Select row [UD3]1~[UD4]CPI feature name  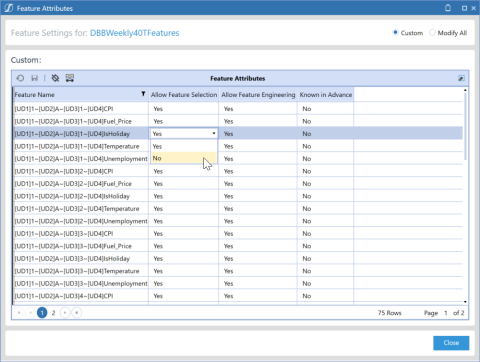click(64, 109)
